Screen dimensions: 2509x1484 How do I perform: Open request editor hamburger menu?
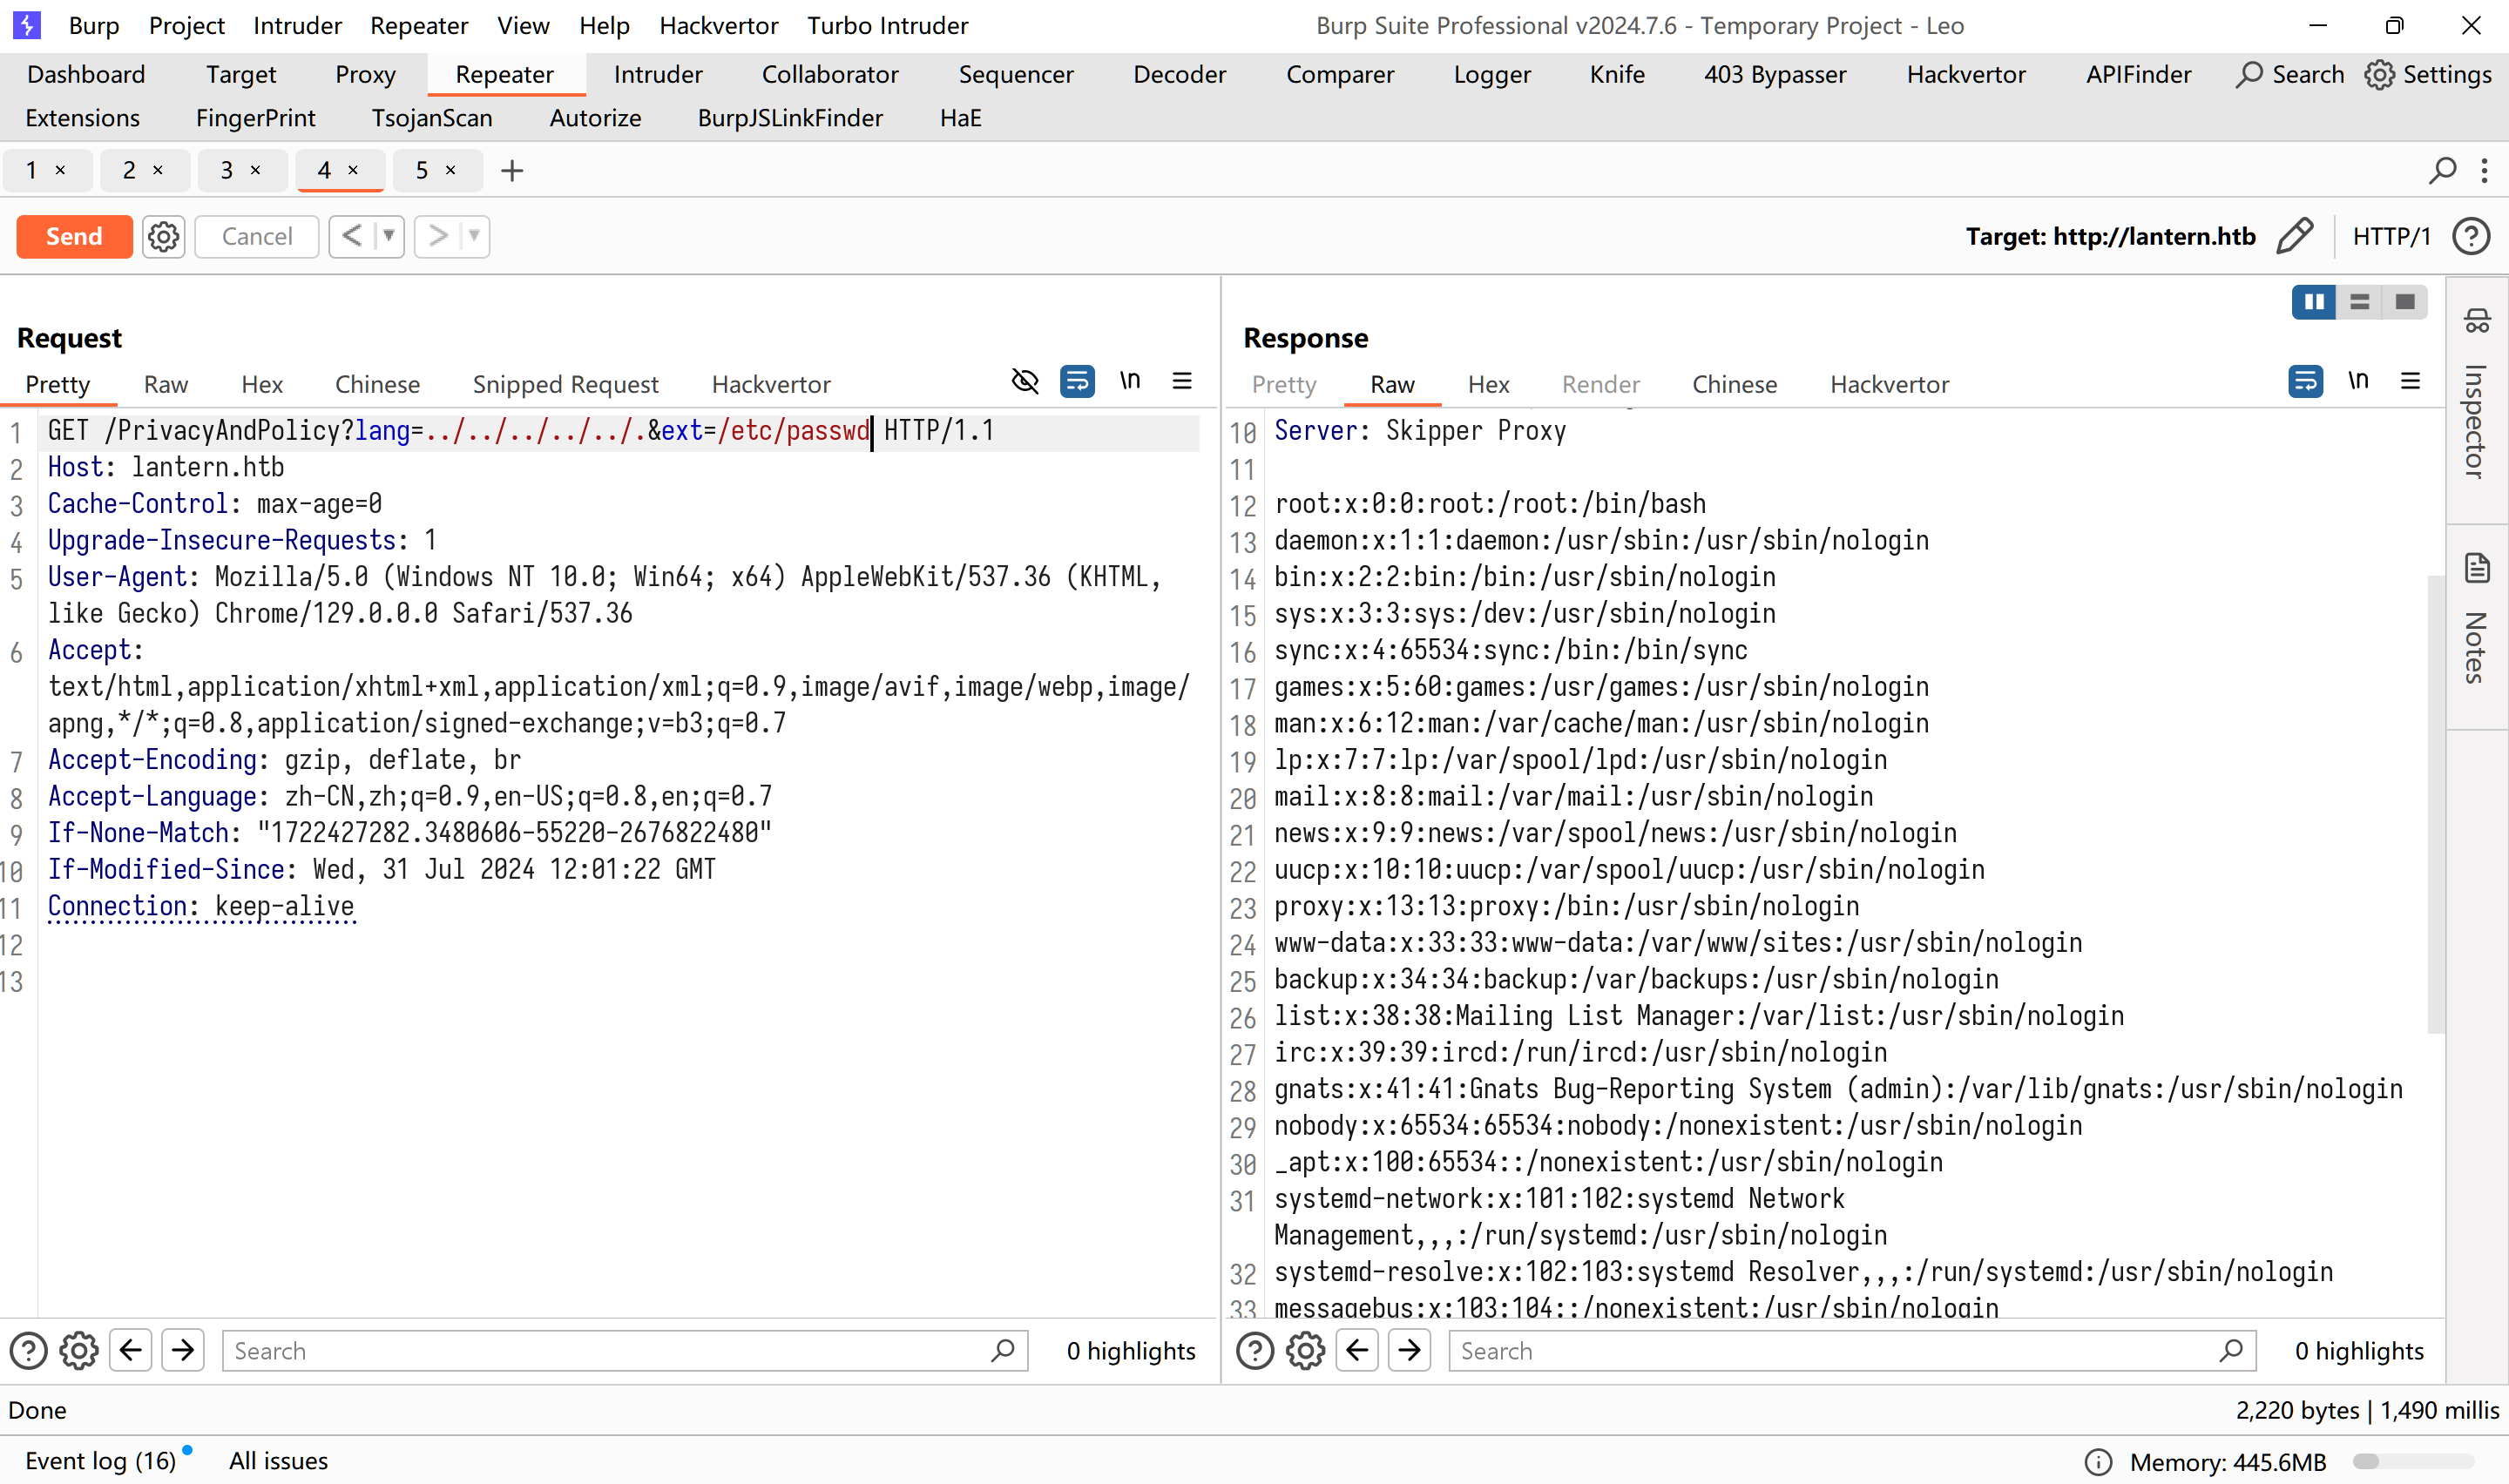pos(1182,381)
